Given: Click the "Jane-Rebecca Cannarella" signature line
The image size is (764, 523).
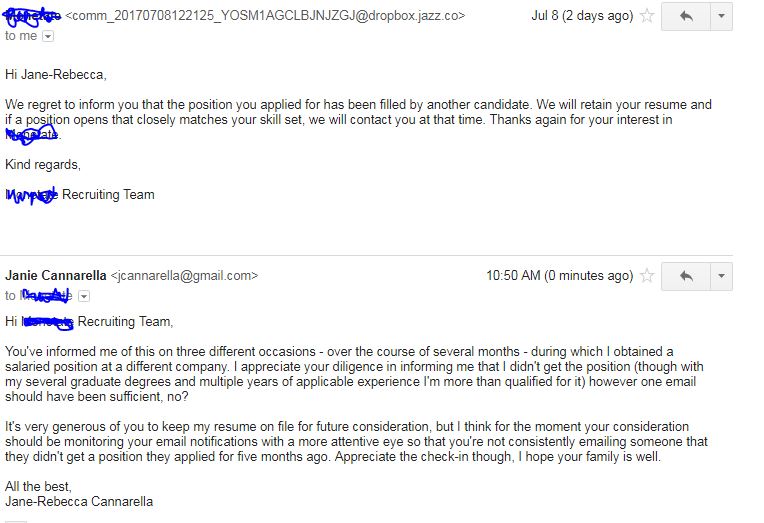Looking at the screenshot, I should coord(79,501).
